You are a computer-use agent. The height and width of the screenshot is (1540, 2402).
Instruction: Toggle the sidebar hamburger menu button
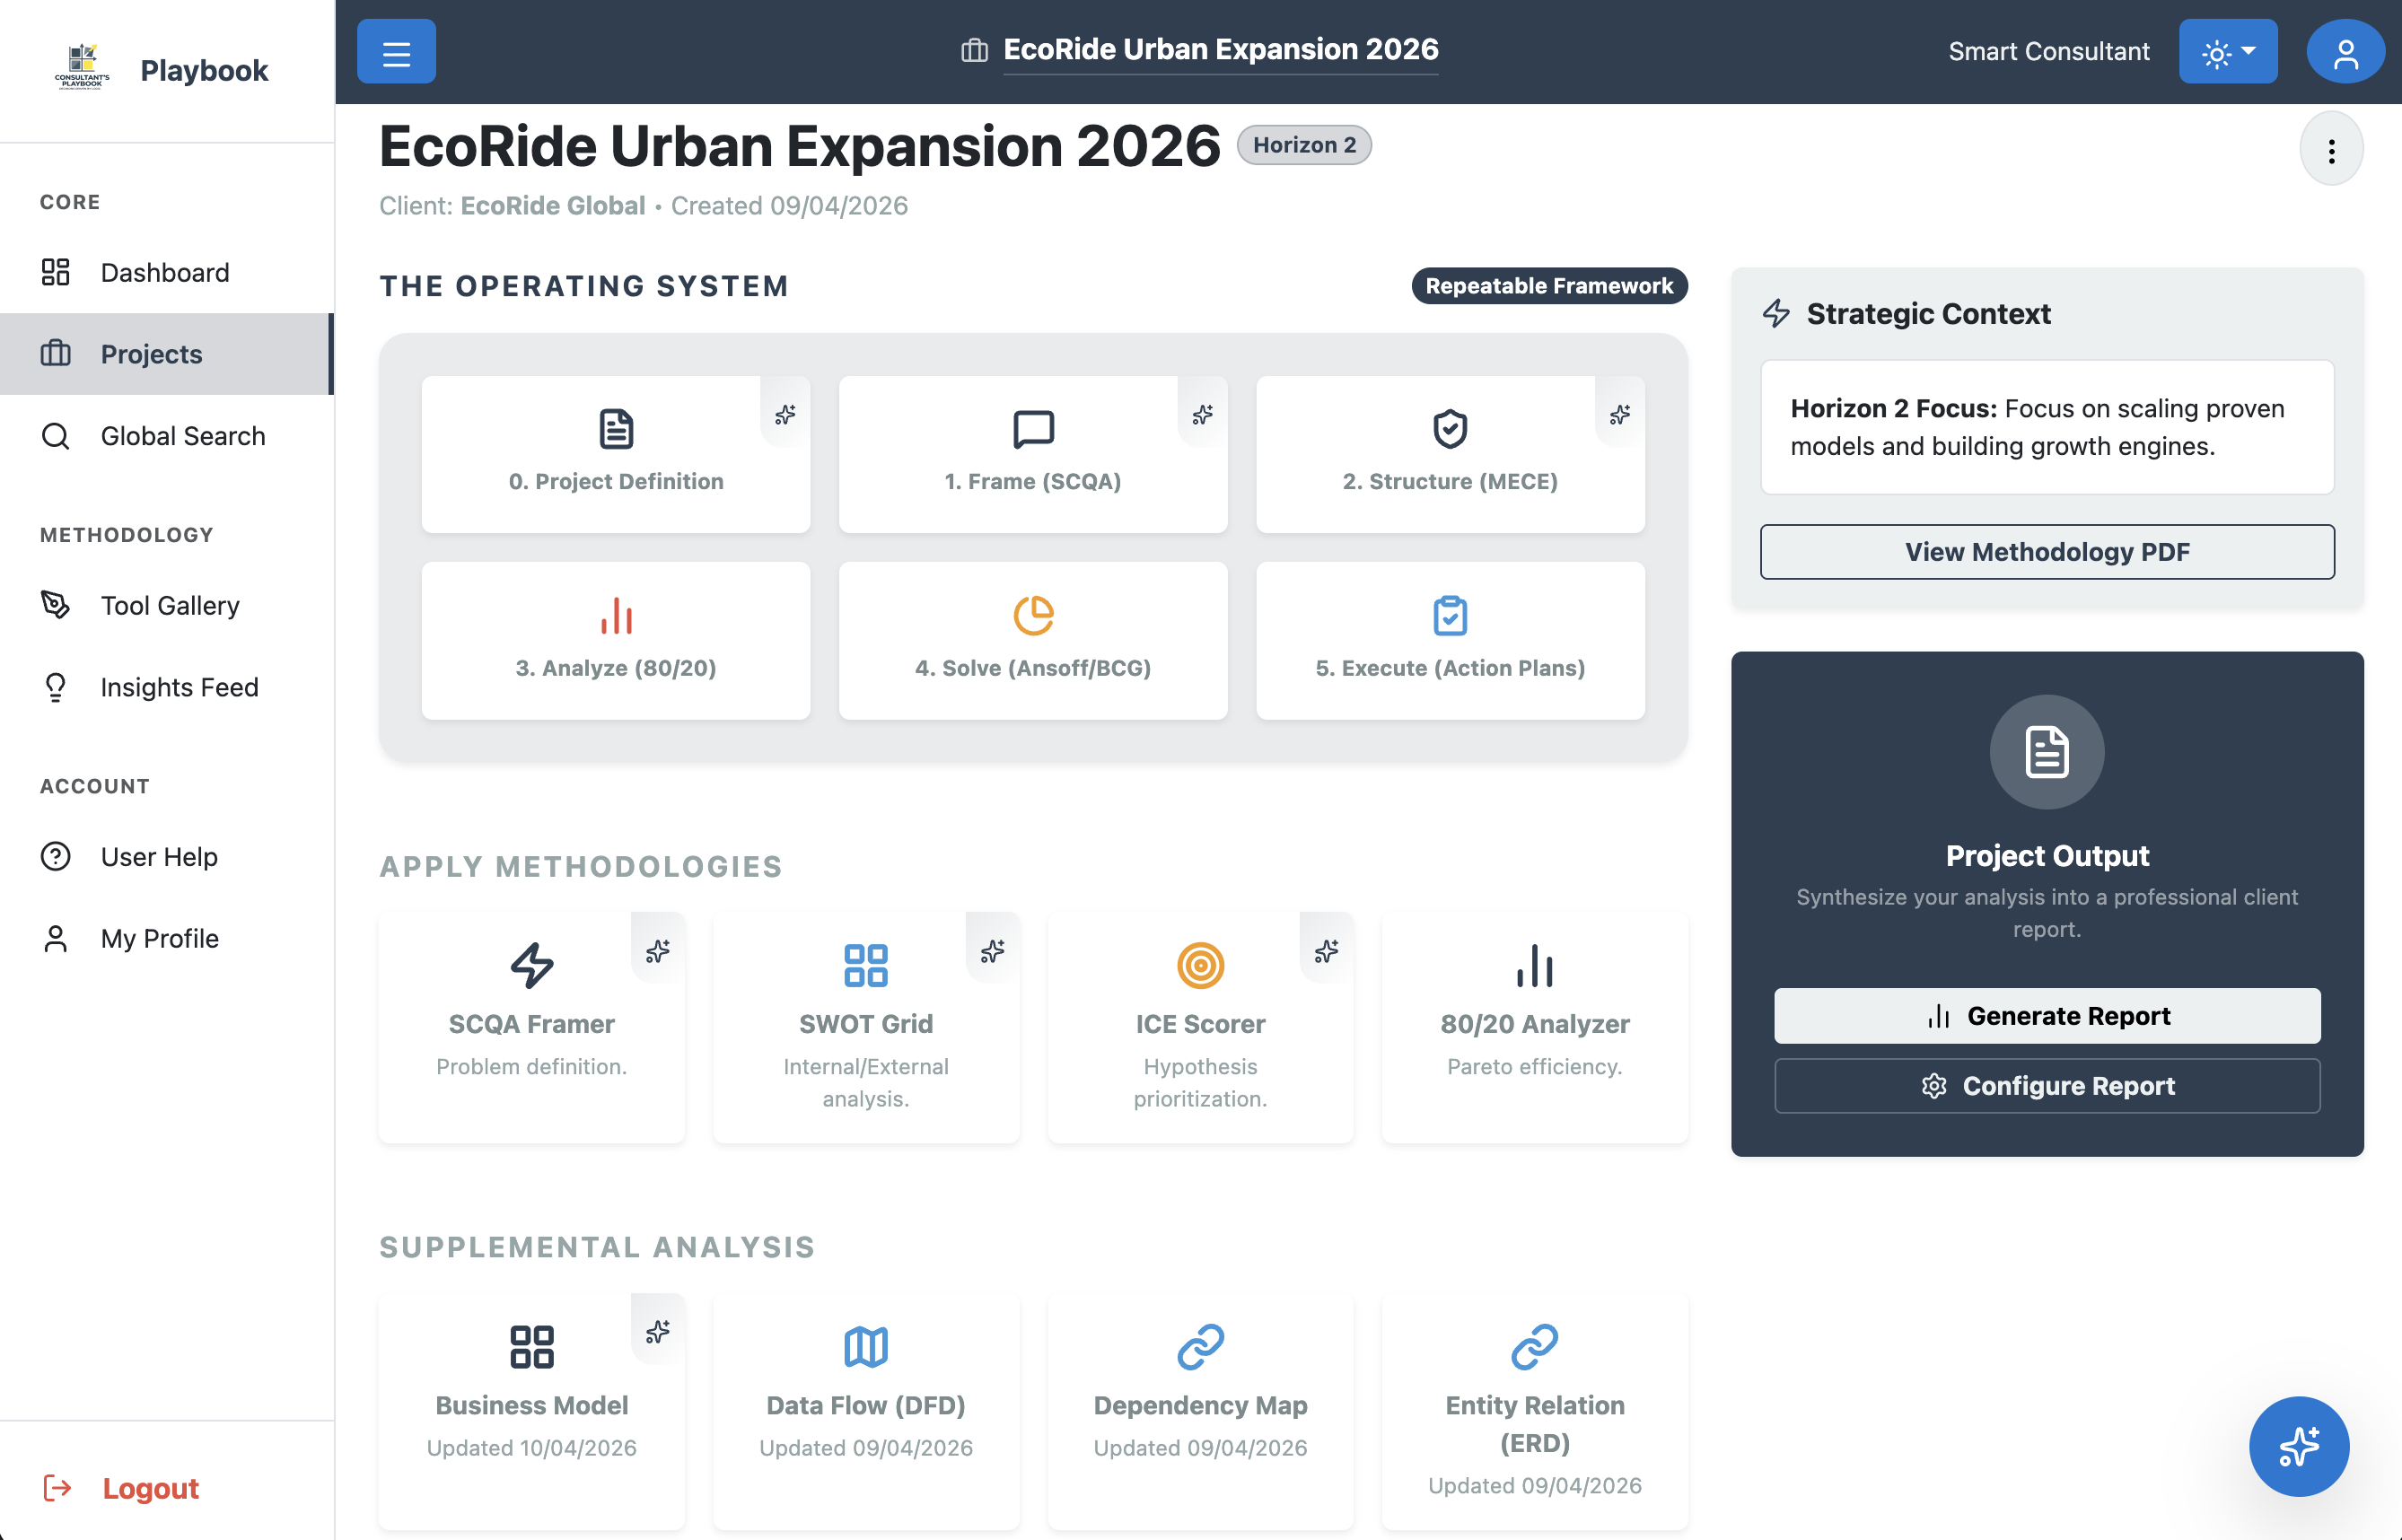(x=396, y=52)
